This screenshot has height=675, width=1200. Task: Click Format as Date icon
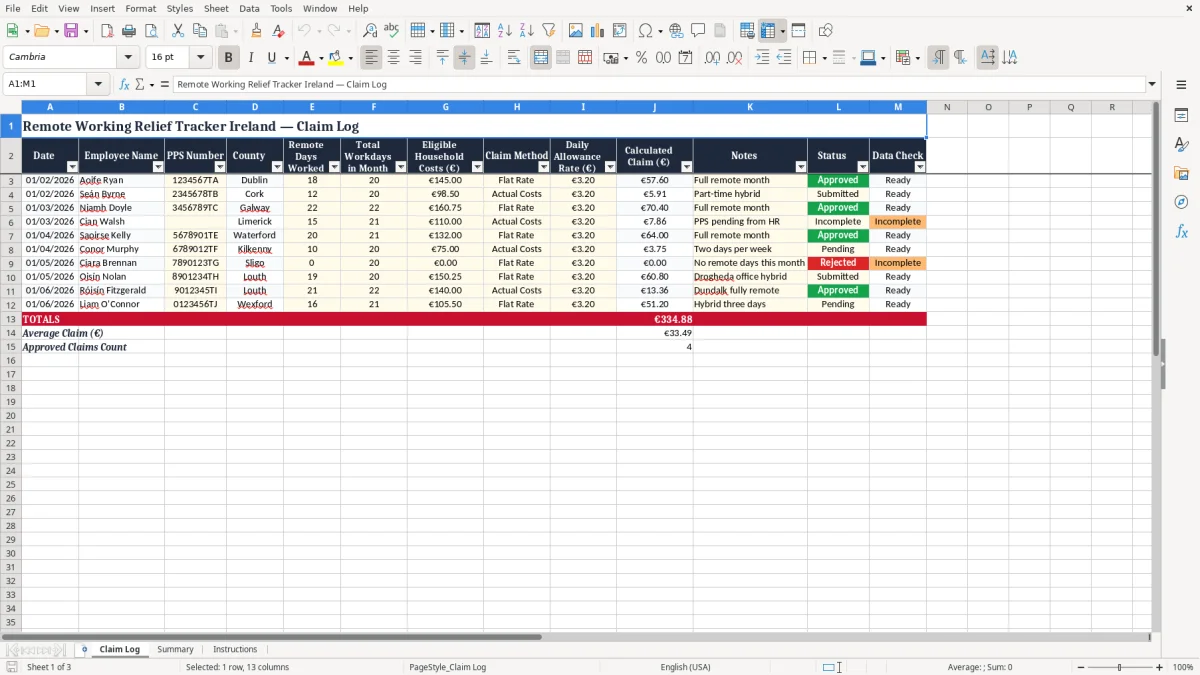tap(686, 58)
